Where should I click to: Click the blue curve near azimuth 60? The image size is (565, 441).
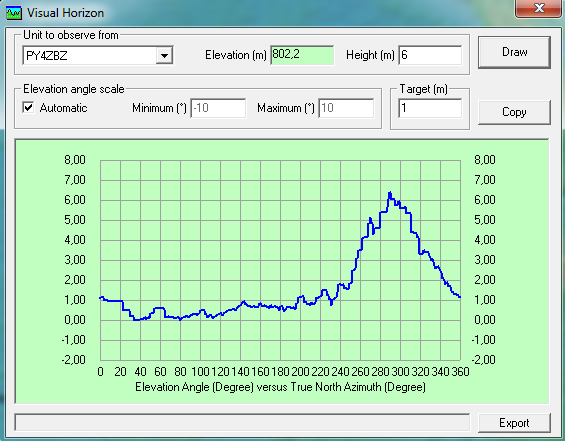pos(160,308)
